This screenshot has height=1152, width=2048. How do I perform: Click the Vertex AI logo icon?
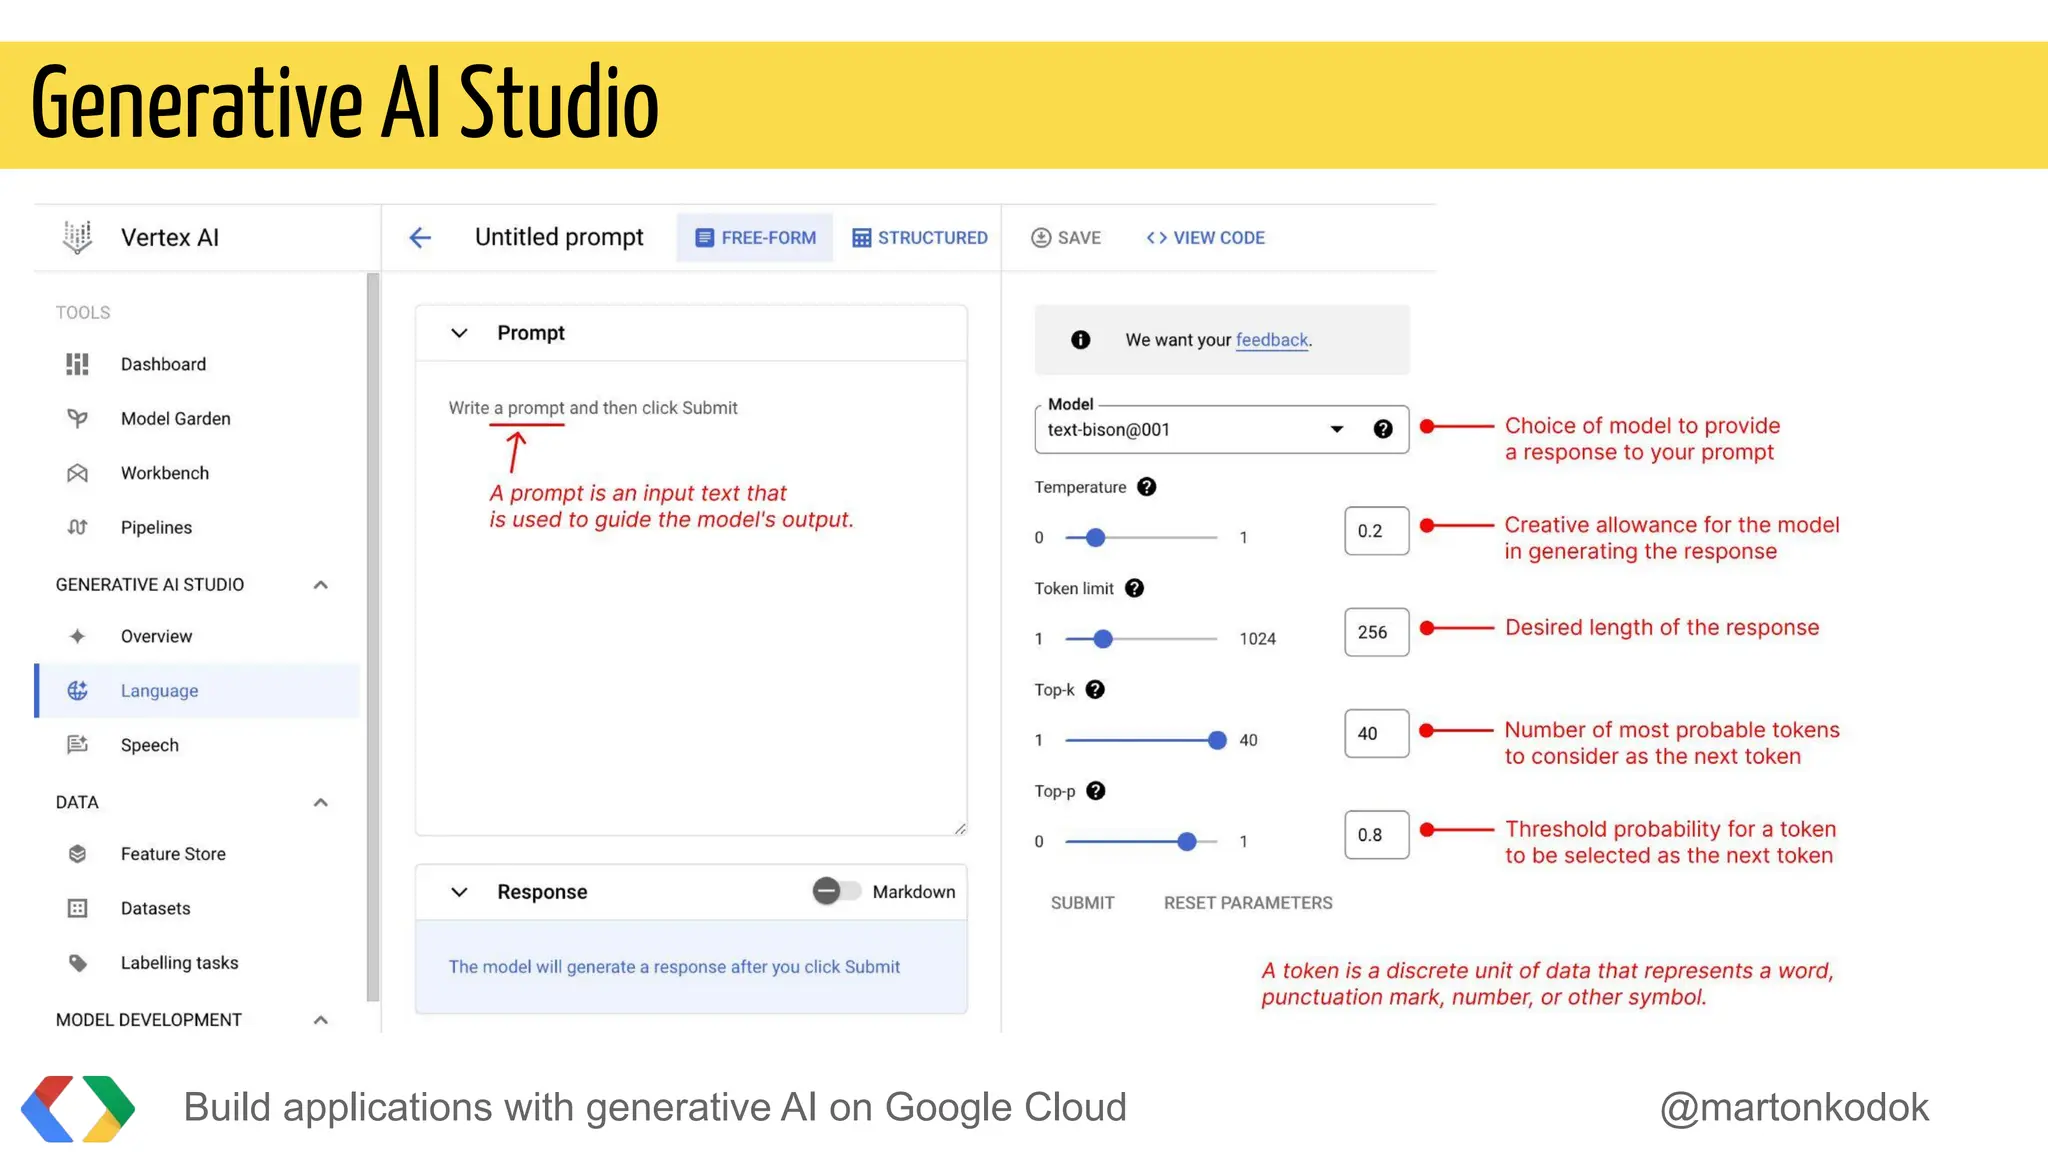pyautogui.click(x=77, y=237)
